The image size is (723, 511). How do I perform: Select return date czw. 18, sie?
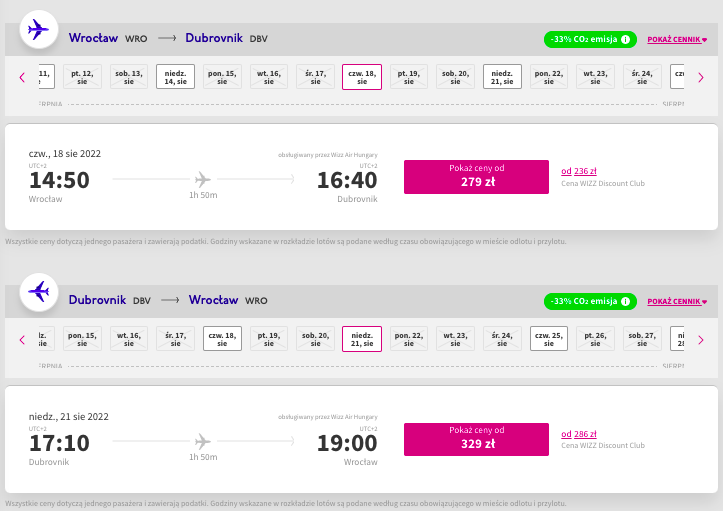[x=222, y=339]
